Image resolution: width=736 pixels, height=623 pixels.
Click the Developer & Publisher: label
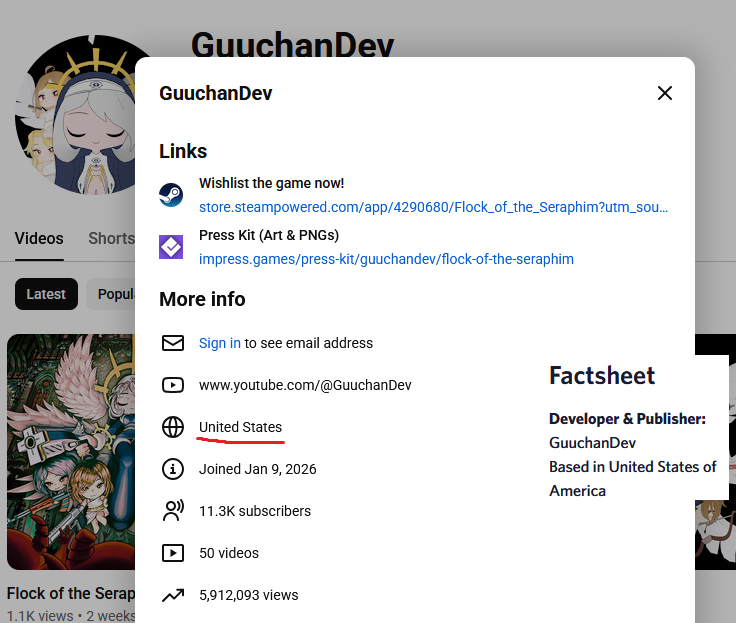pyautogui.click(x=628, y=419)
